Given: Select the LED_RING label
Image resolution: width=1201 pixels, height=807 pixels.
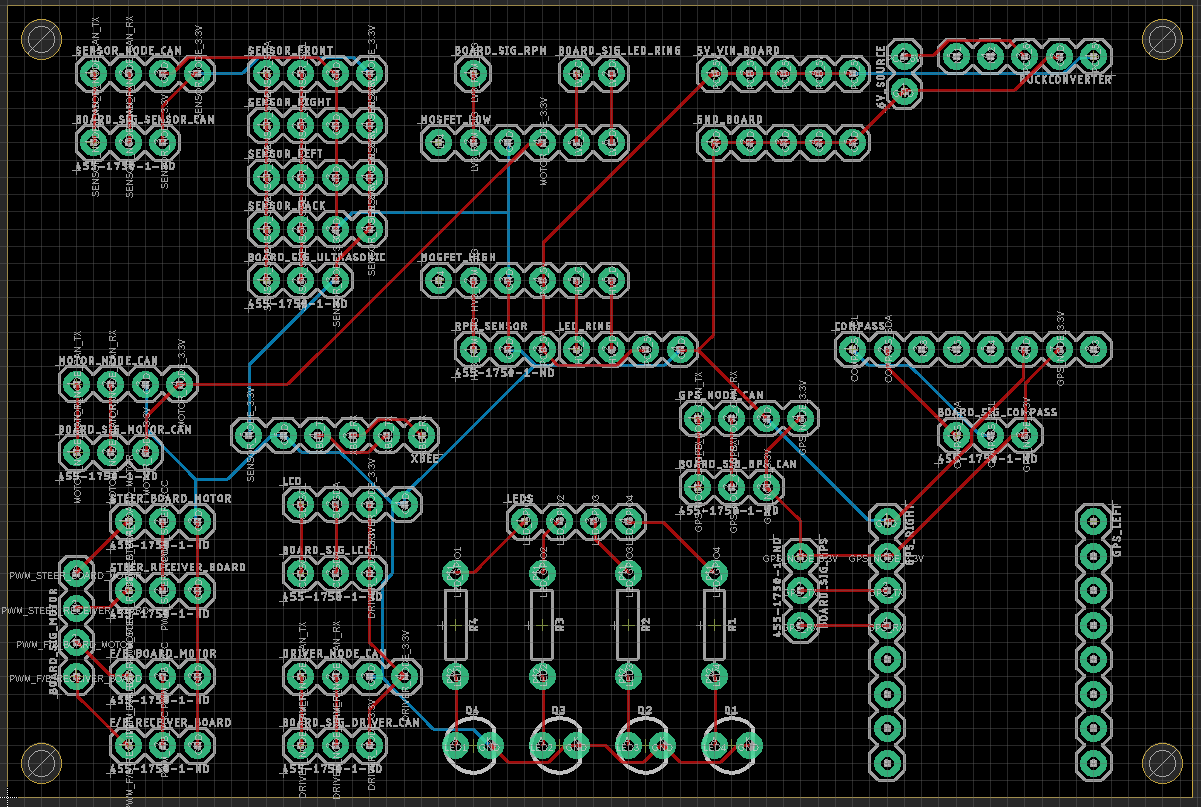Looking at the screenshot, I should (x=584, y=327).
